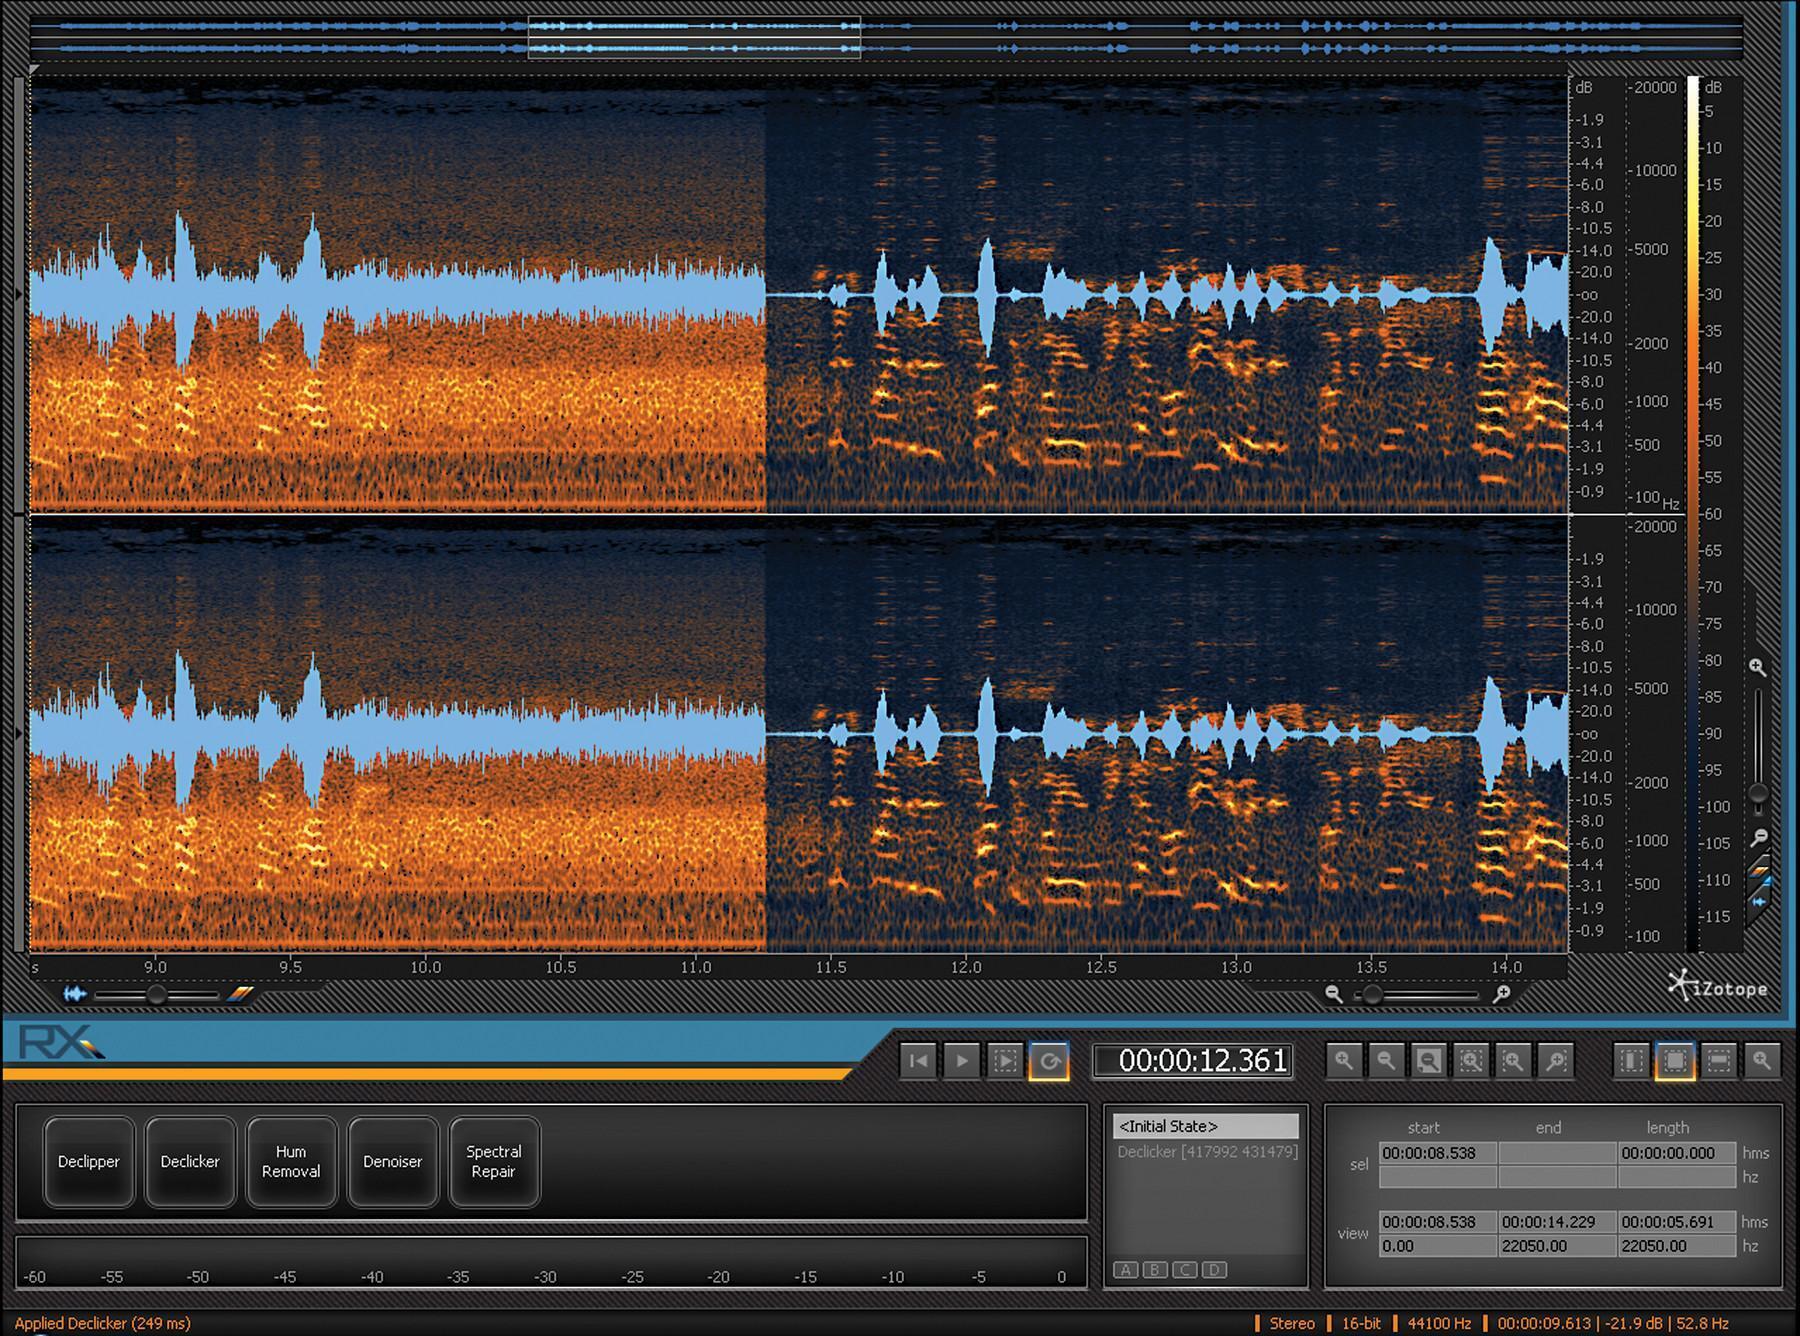Toggle snapshot A button
Screen dimensions: 1800x1336
point(1126,1270)
